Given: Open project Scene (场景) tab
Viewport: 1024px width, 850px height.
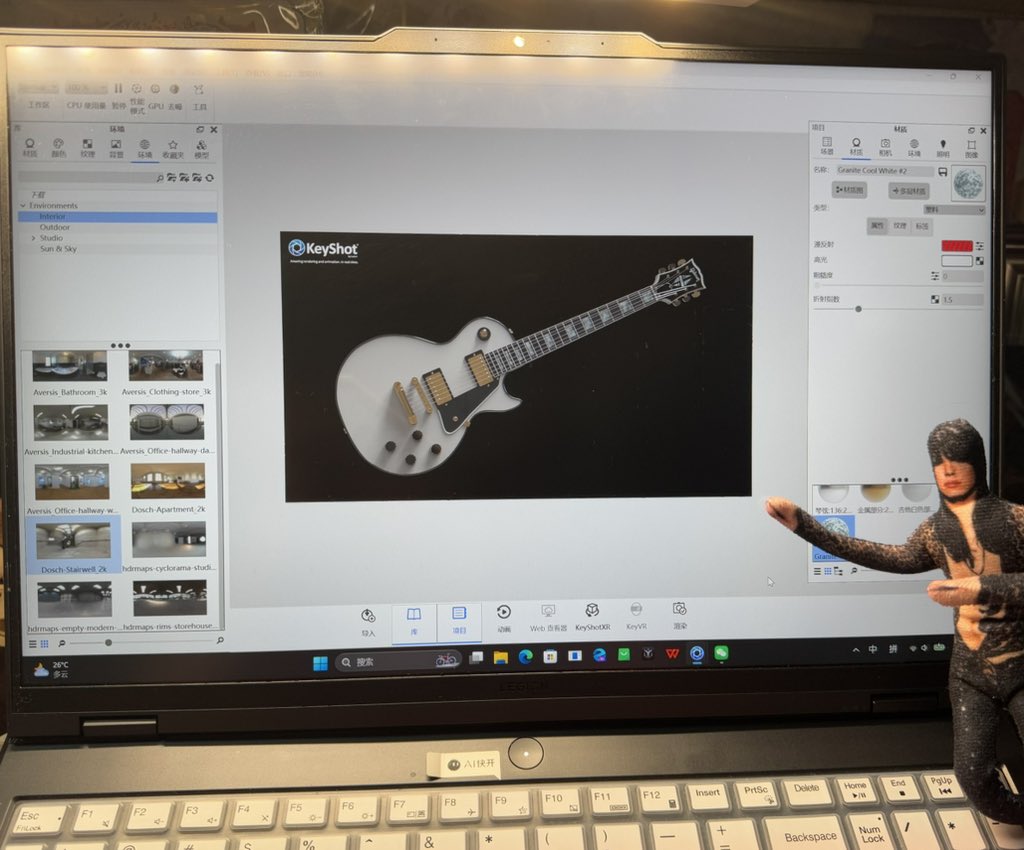Looking at the screenshot, I should pyautogui.click(x=827, y=146).
